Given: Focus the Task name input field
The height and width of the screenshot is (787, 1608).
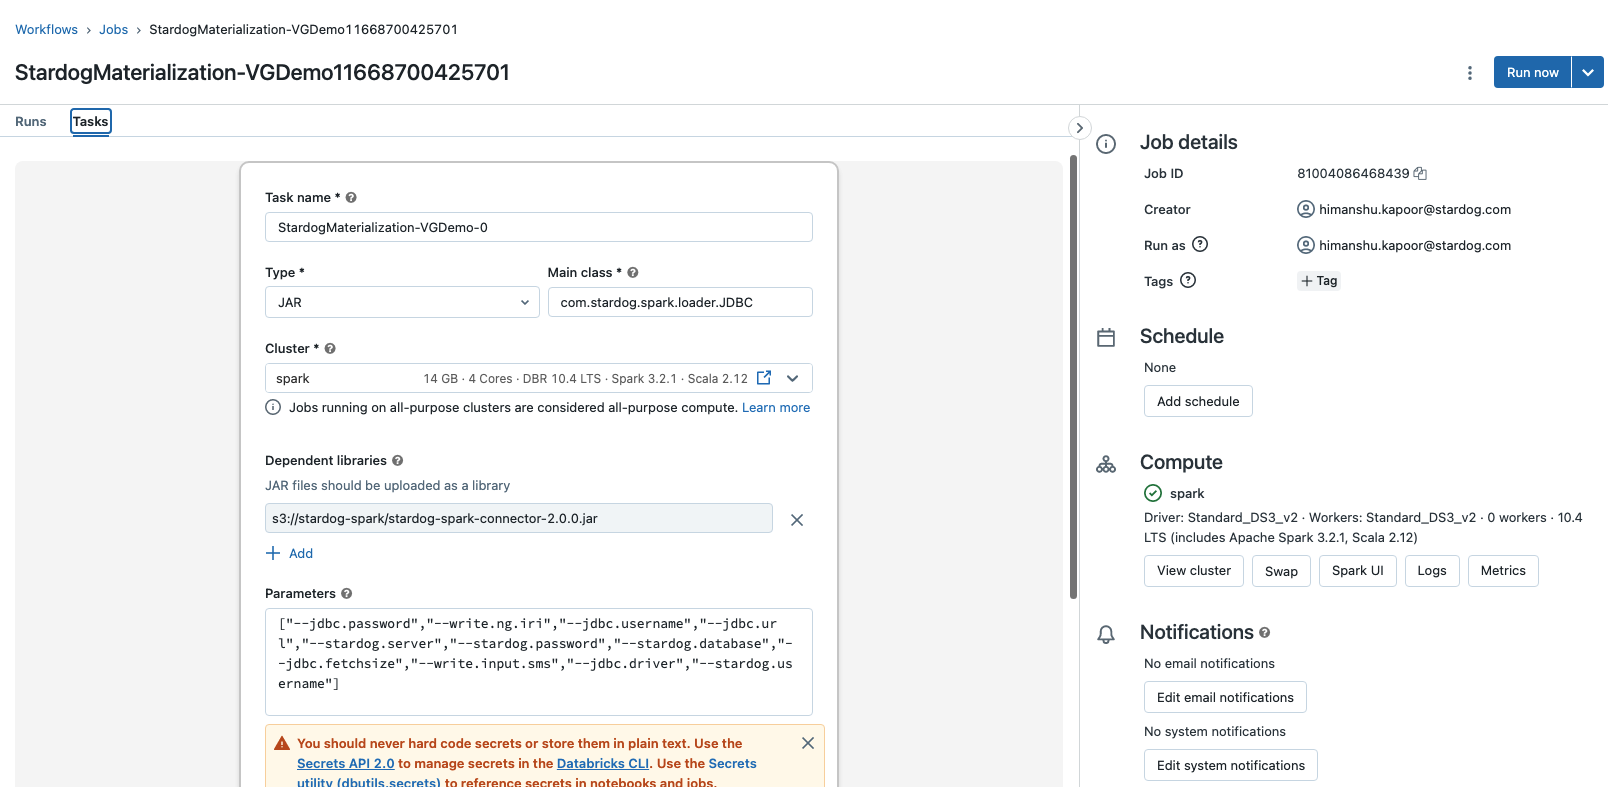Looking at the screenshot, I should click(x=539, y=227).
